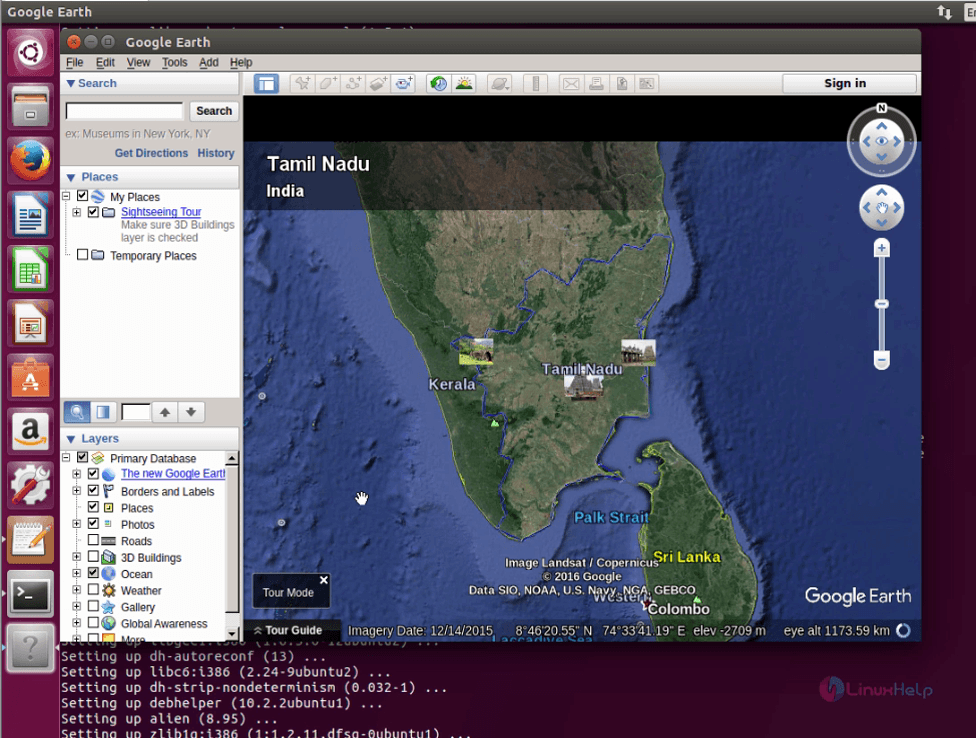Enable the Roads layer checkbox

tap(94, 541)
